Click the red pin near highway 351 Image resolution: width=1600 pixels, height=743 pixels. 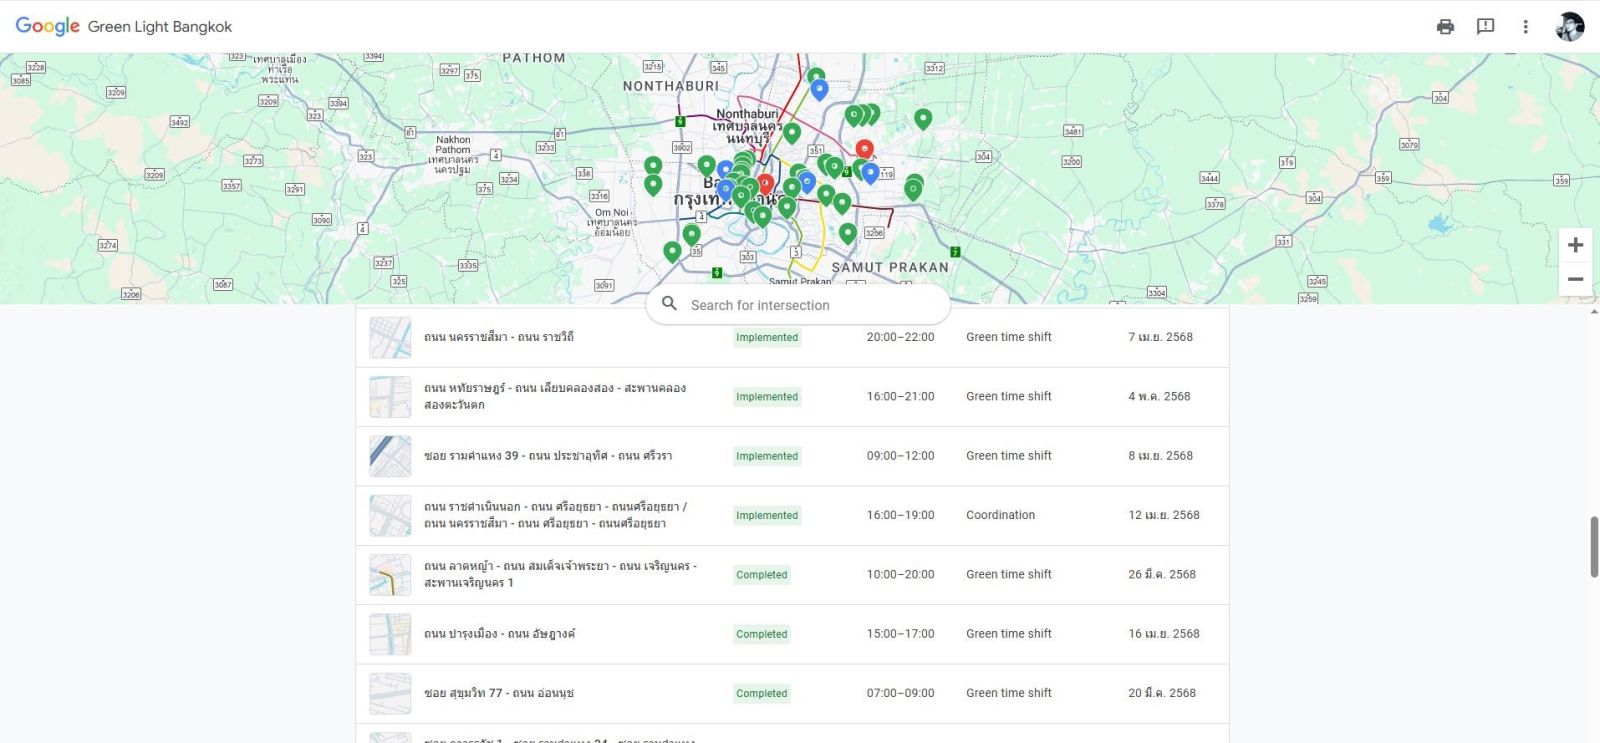click(864, 149)
